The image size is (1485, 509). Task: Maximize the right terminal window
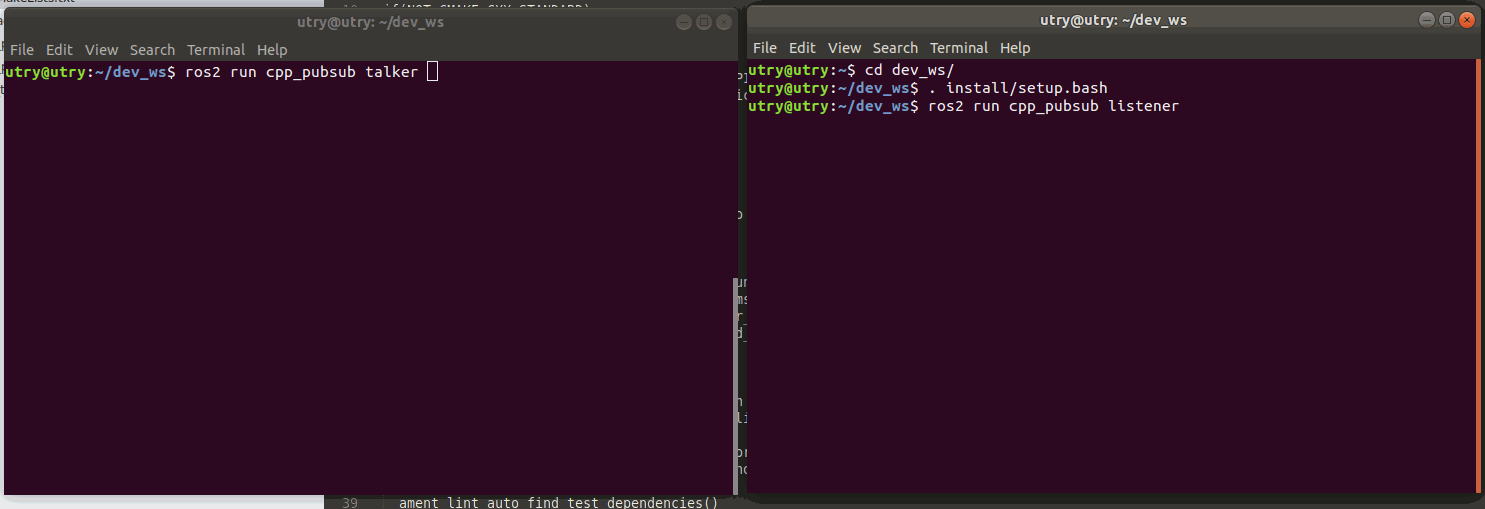[1447, 20]
